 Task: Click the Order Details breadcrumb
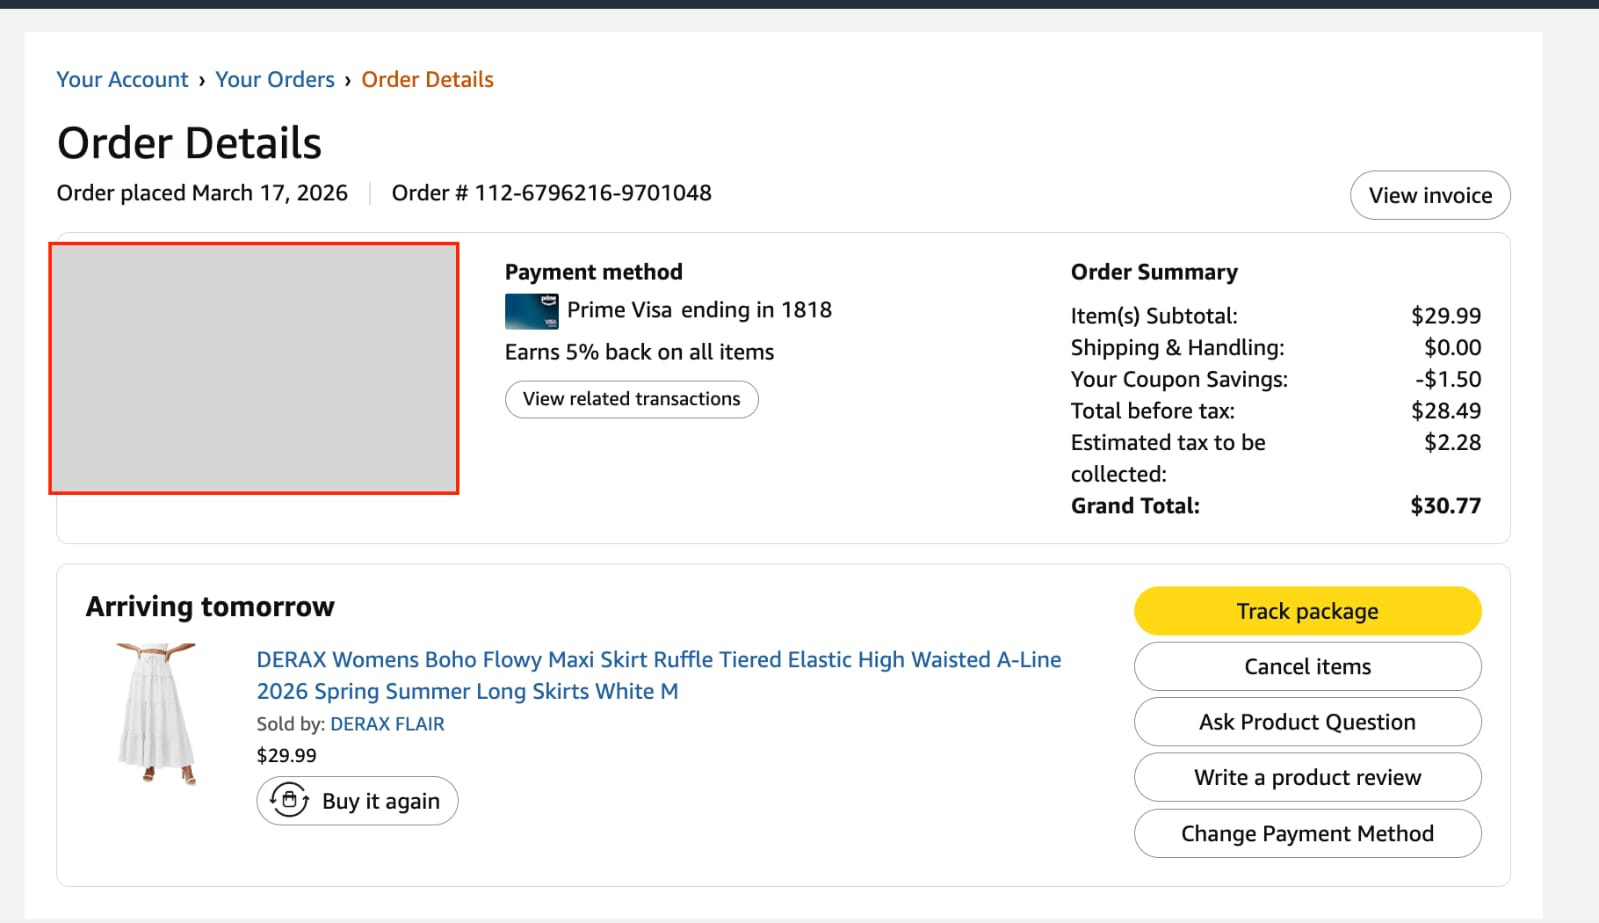click(427, 80)
